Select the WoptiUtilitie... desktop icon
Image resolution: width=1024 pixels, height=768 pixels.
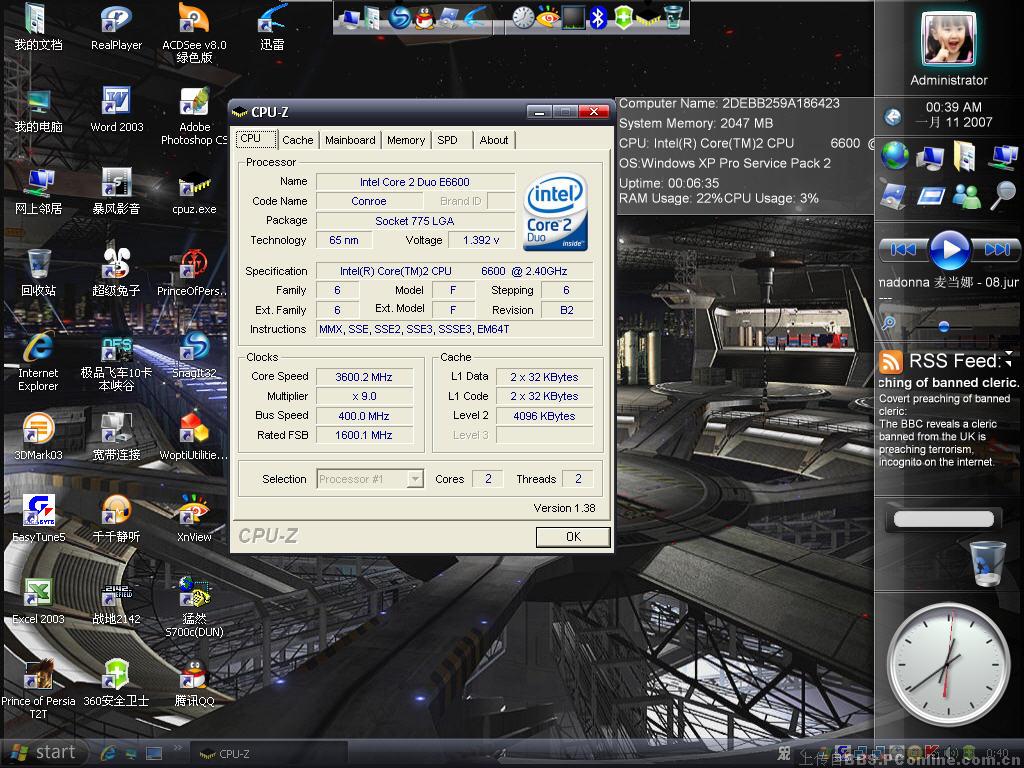[193, 436]
